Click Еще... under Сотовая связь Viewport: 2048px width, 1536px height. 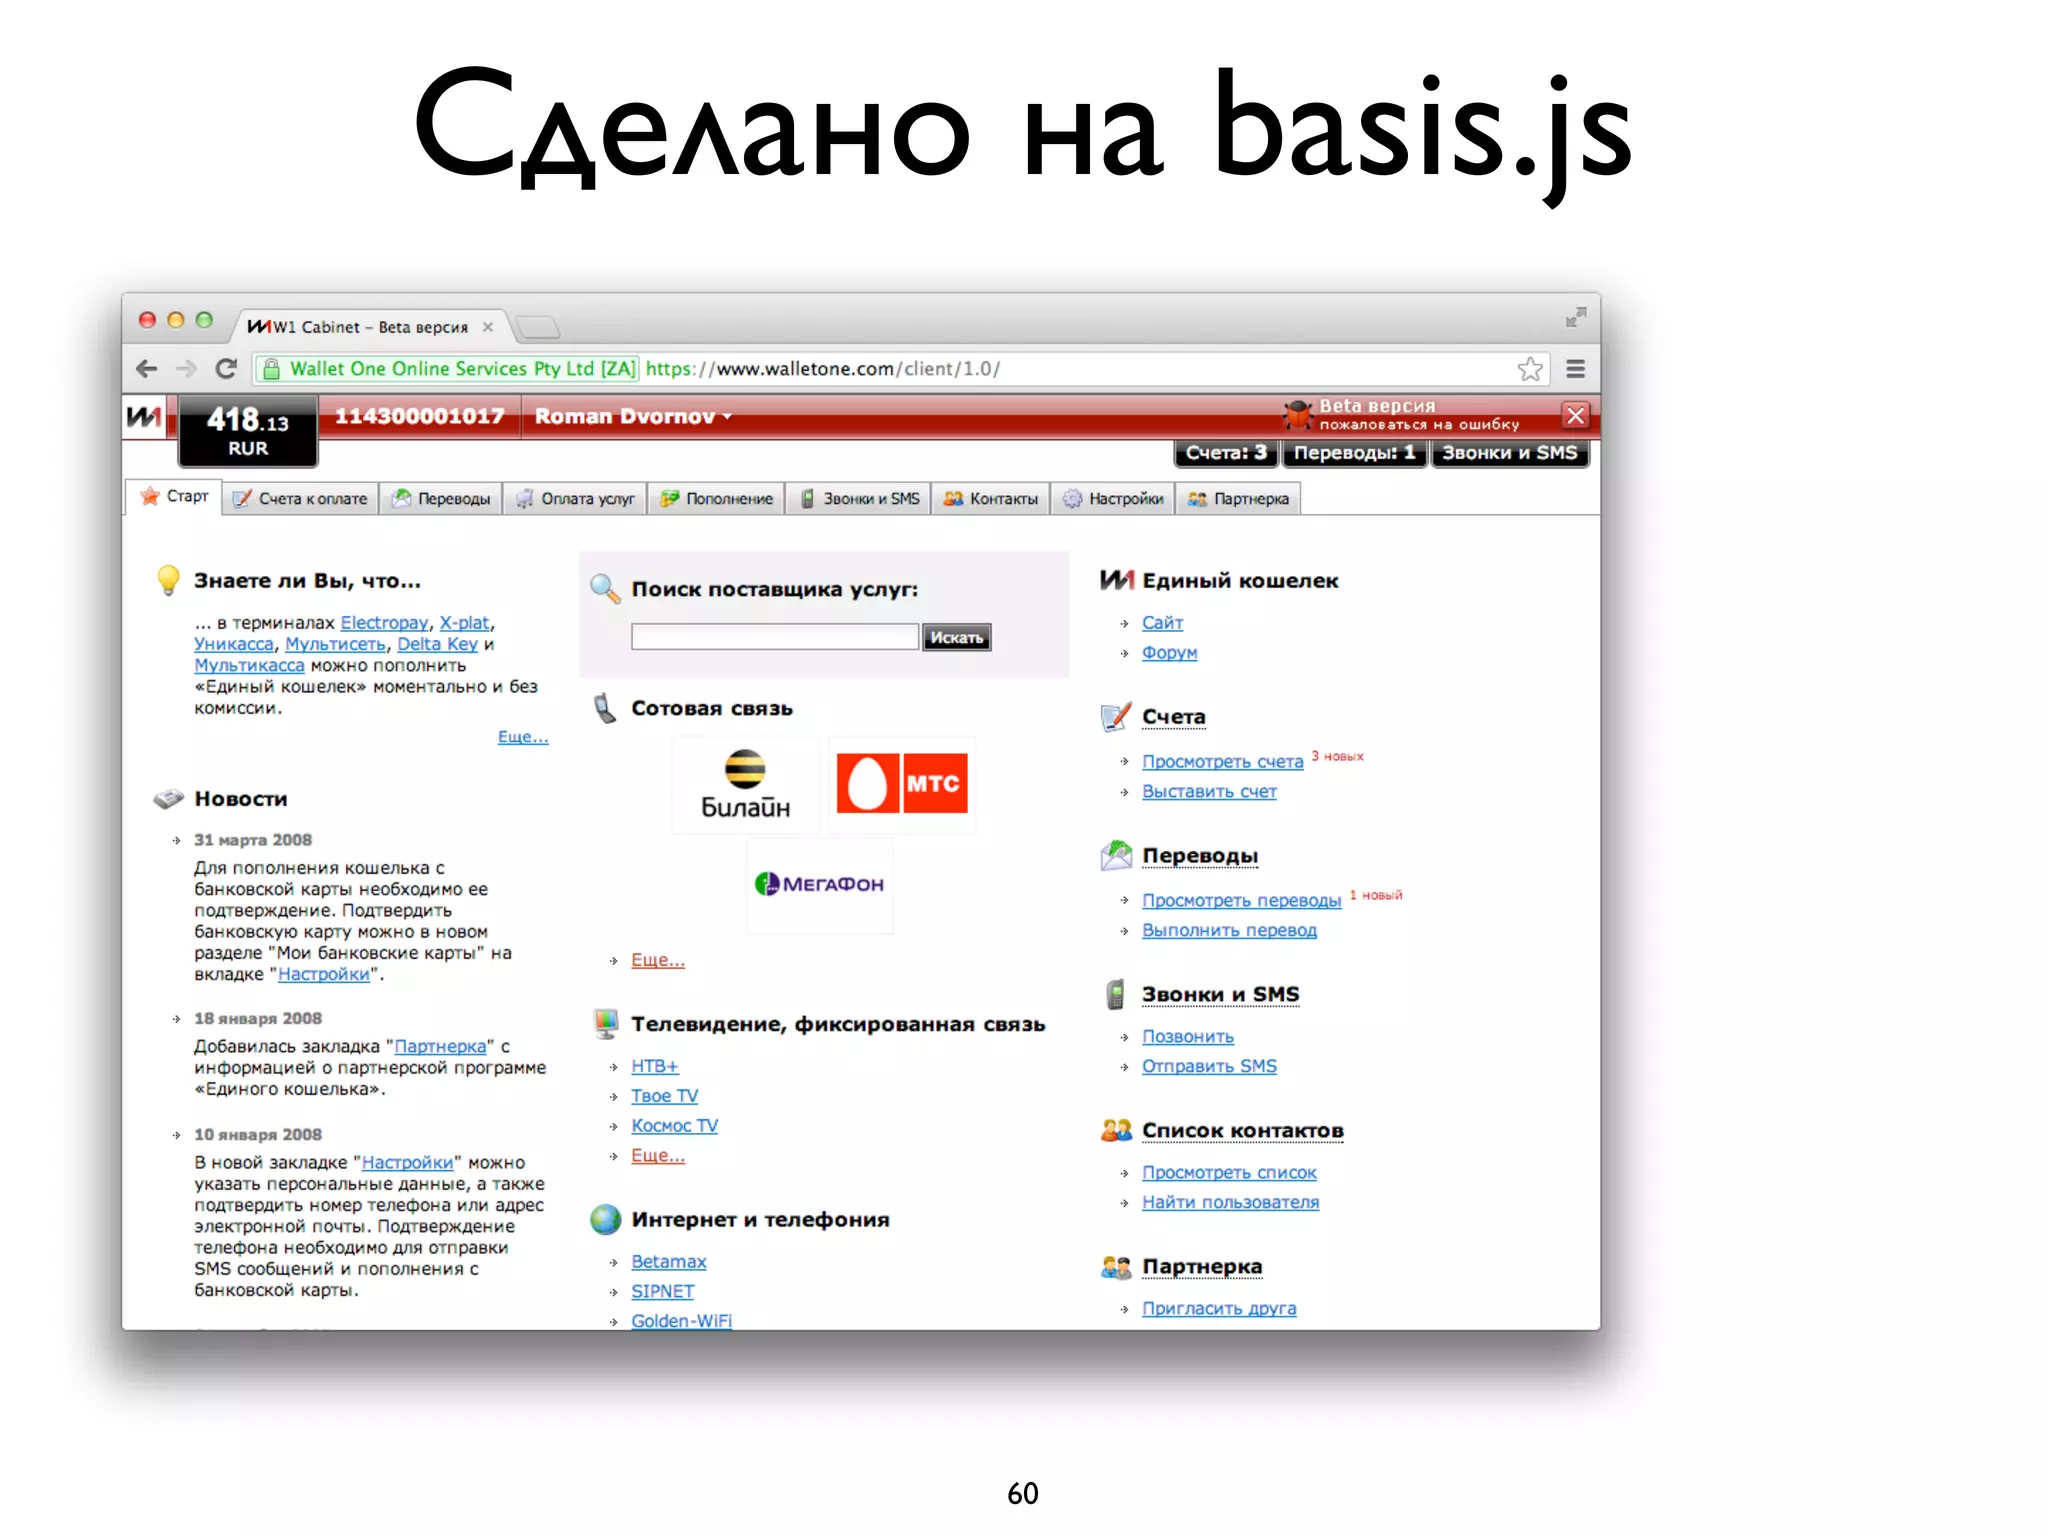point(658,960)
